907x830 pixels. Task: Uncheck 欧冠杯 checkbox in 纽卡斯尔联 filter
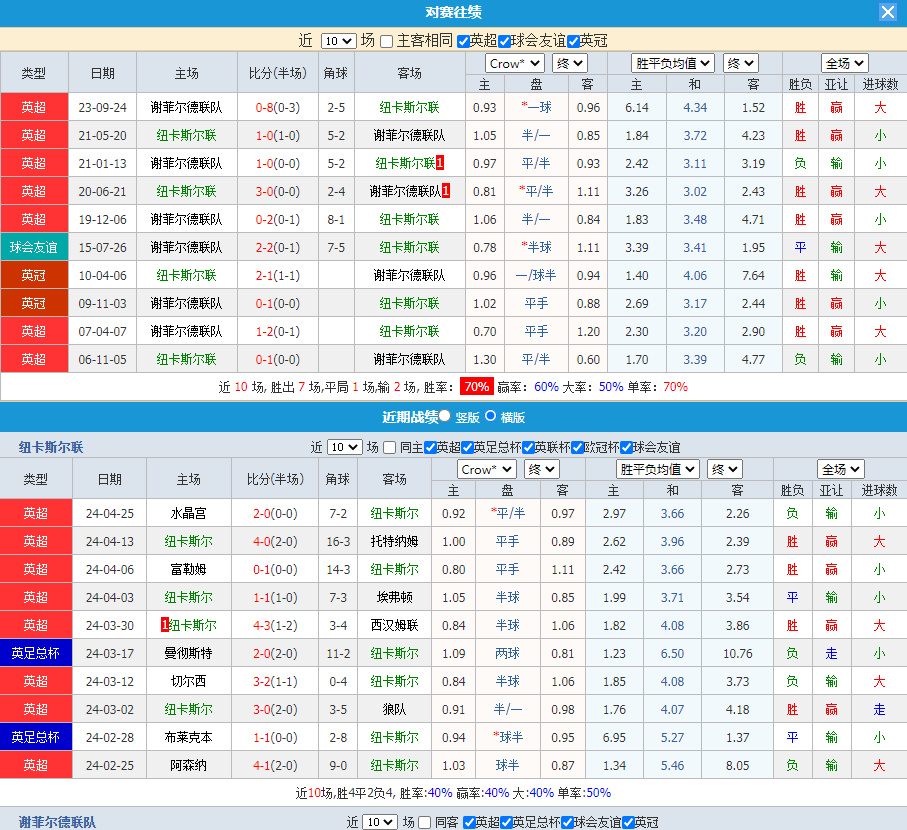point(577,448)
